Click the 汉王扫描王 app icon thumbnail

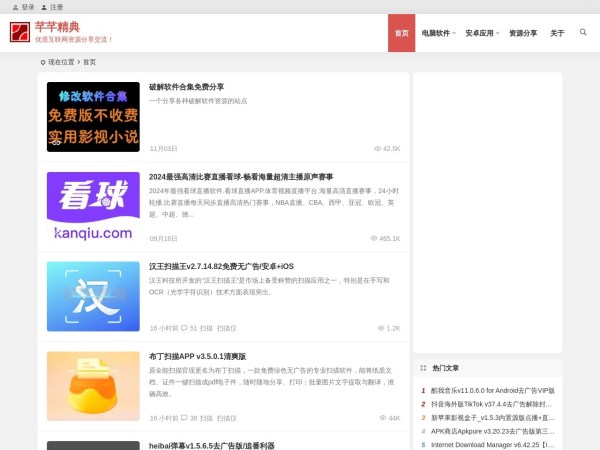pos(93,296)
